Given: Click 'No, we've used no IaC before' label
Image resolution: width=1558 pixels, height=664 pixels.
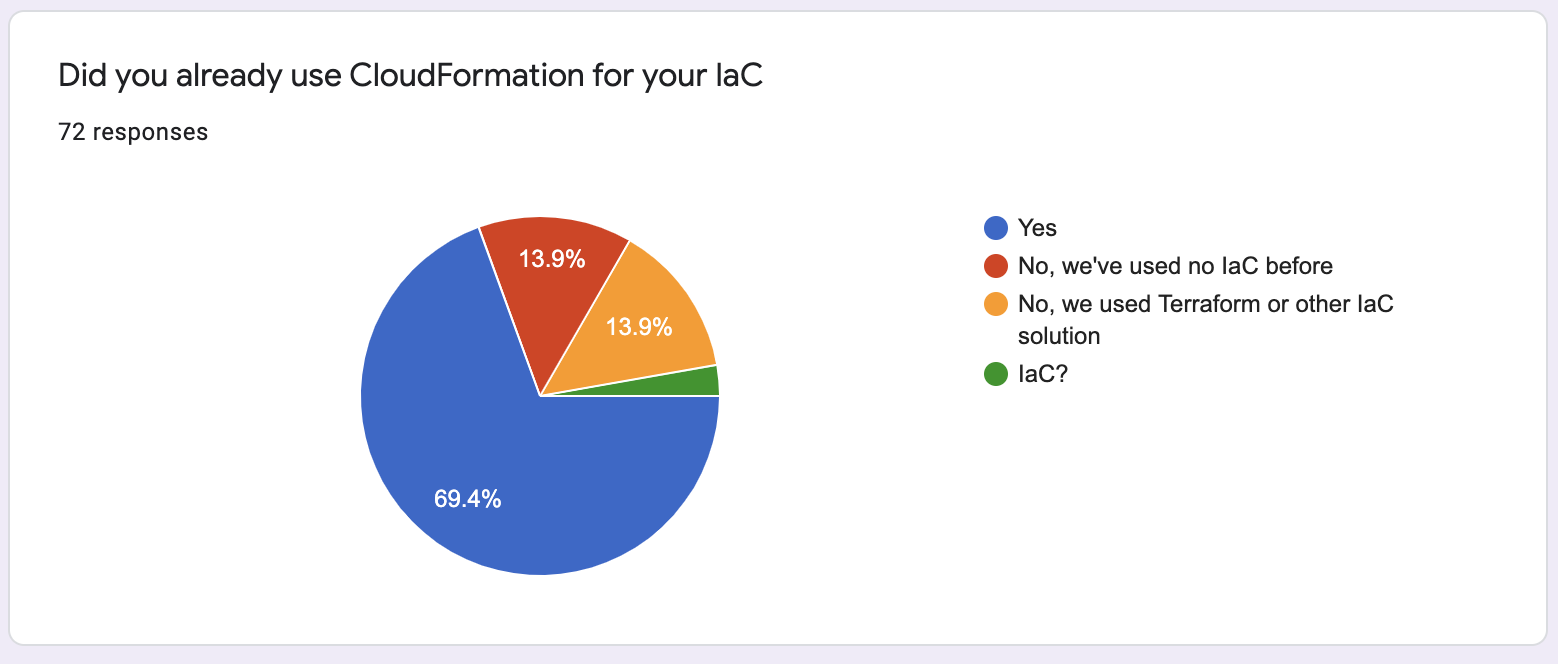Looking at the screenshot, I should 1175,266.
